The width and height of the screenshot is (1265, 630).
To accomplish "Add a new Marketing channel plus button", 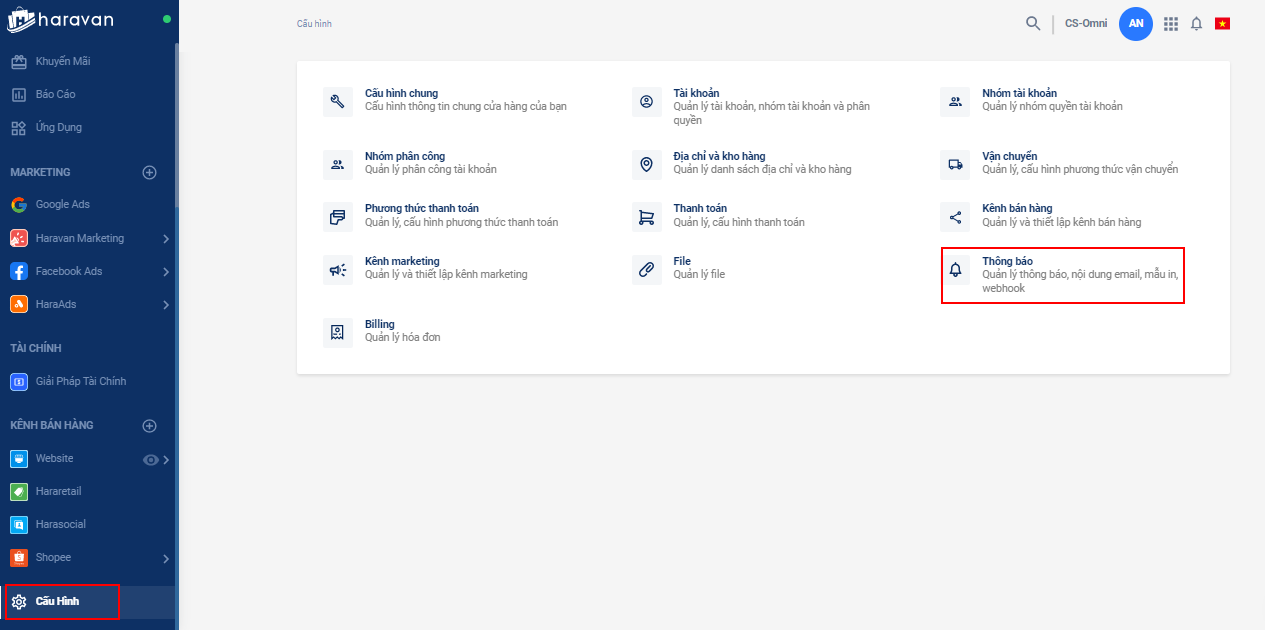I will (x=150, y=172).
